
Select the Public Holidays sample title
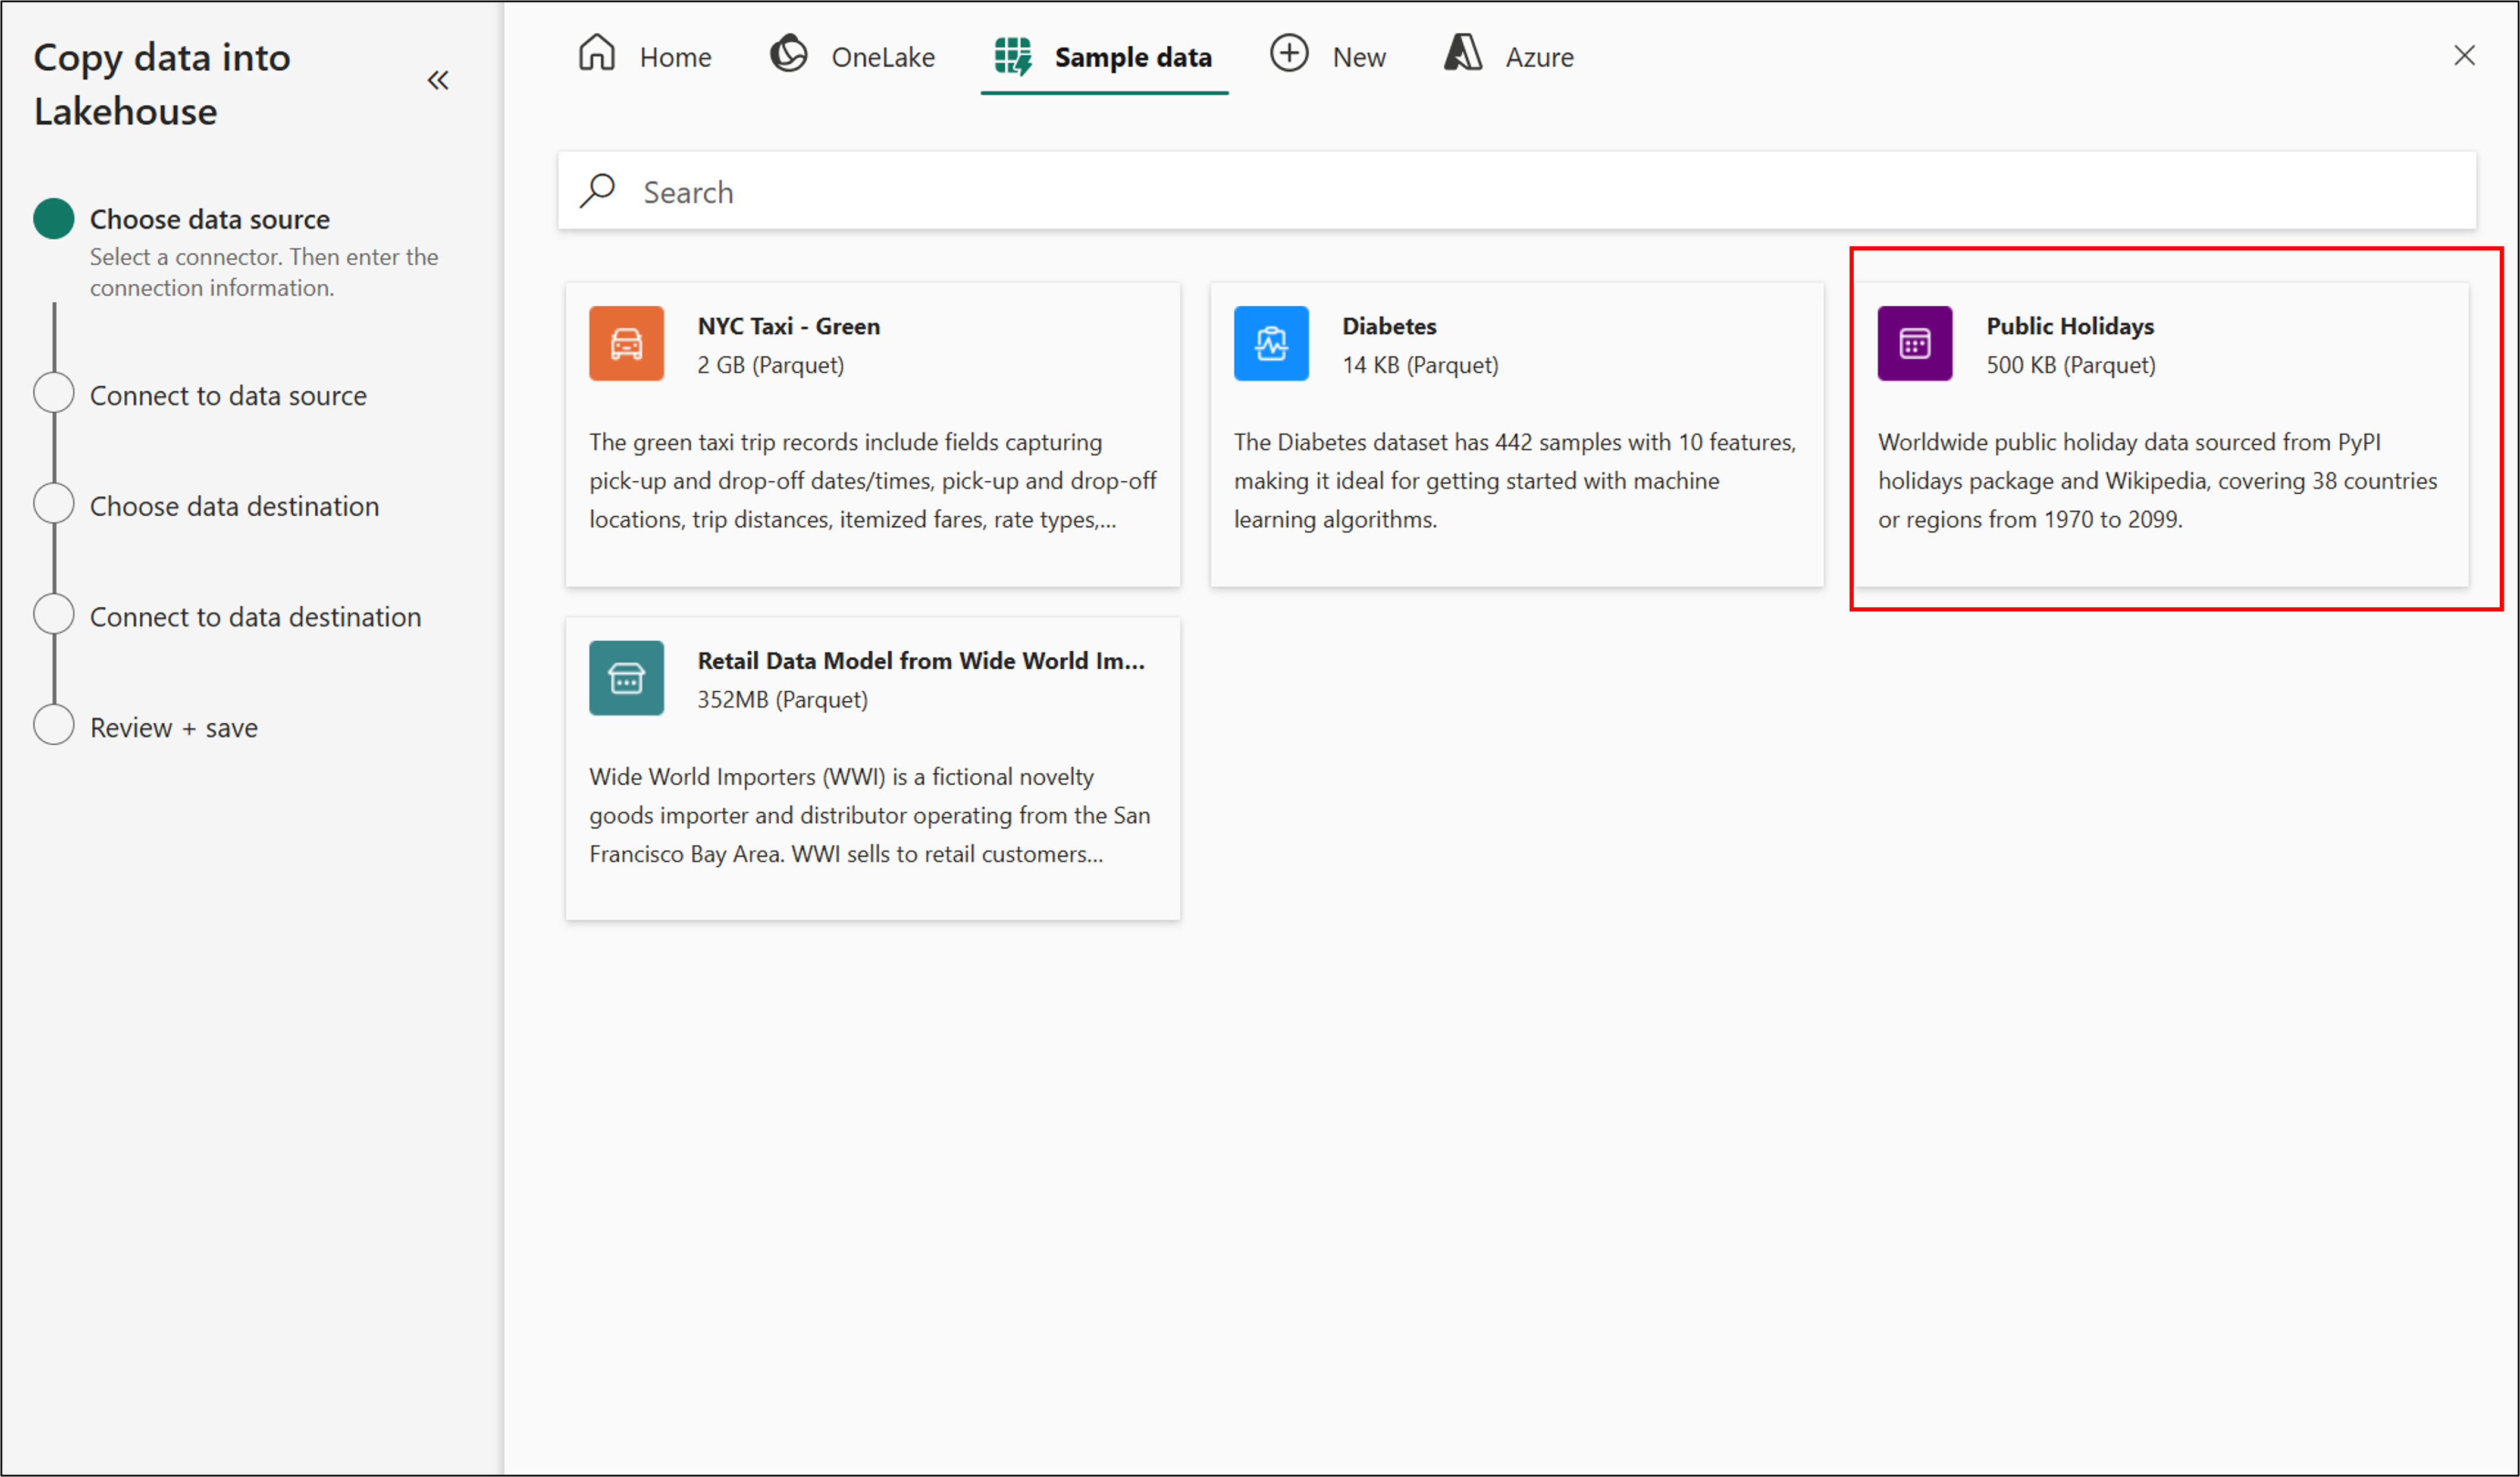click(2069, 327)
